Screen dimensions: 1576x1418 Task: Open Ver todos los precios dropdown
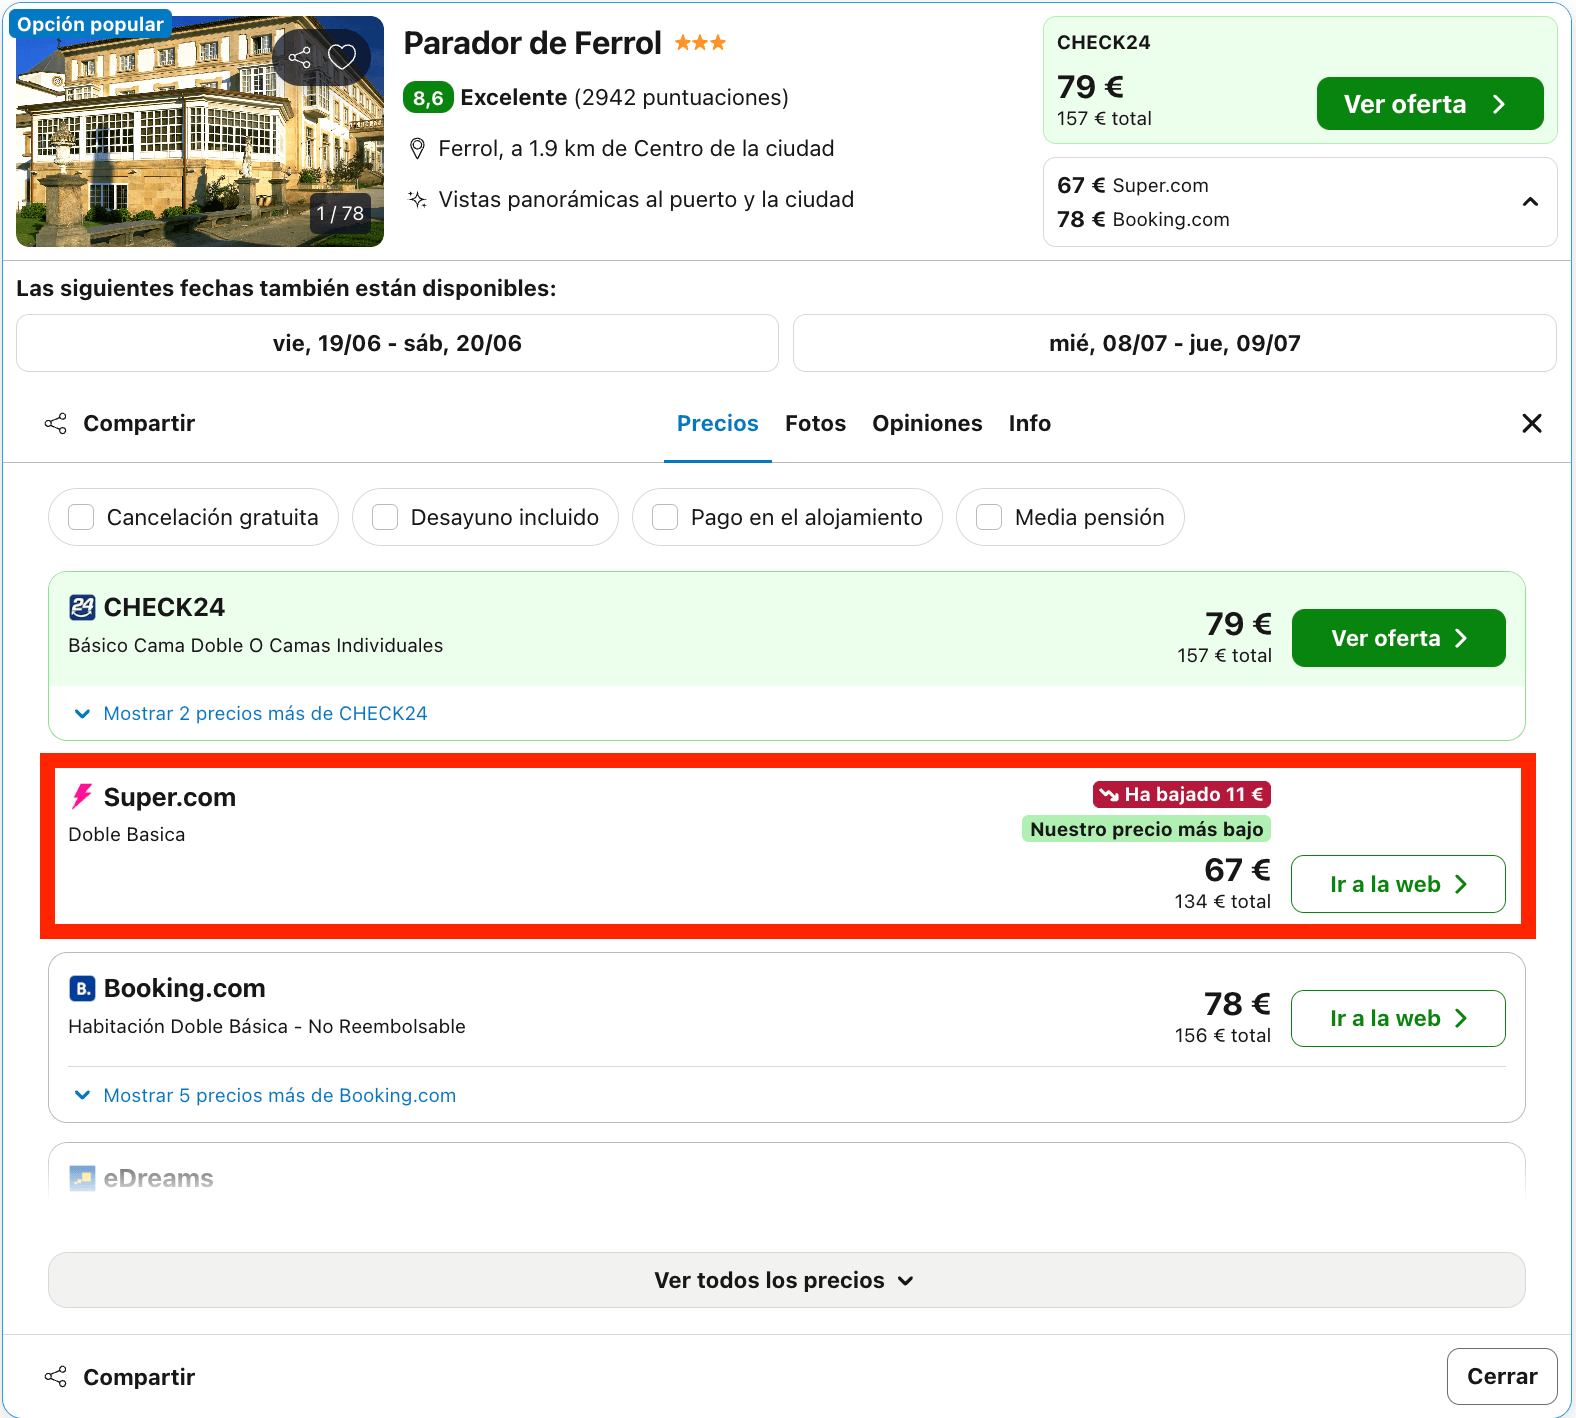coord(787,1280)
